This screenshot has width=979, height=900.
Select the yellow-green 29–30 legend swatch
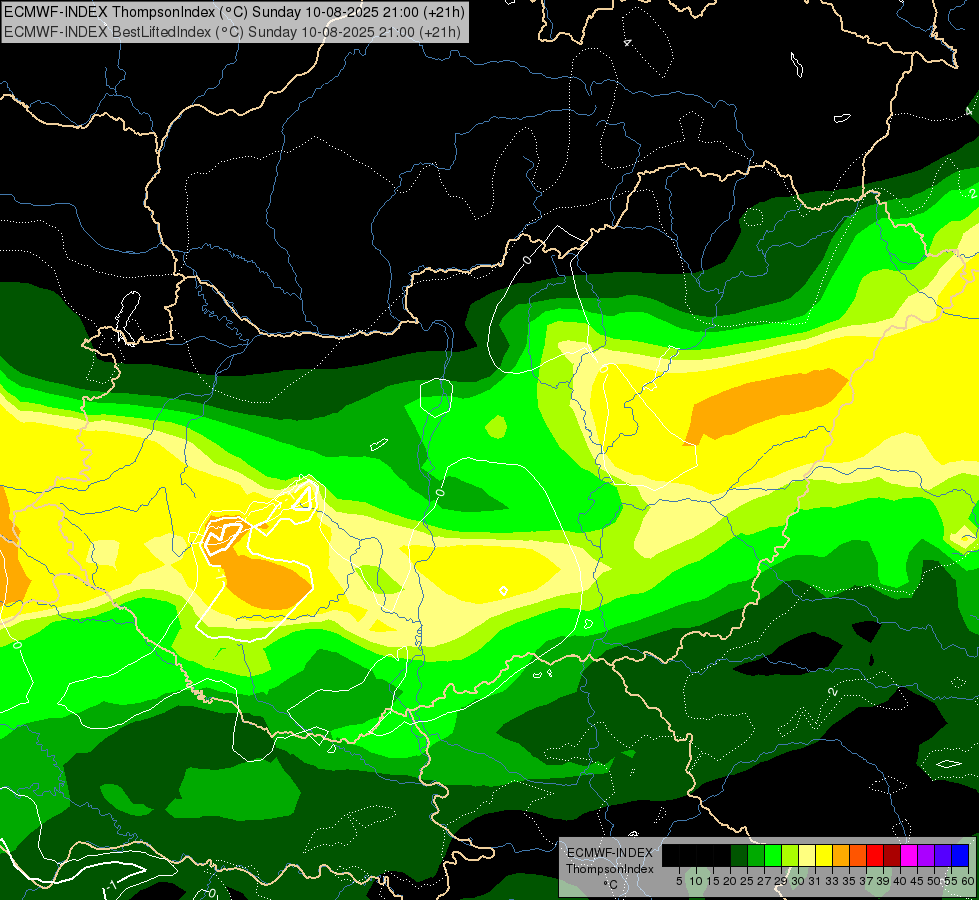[x=790, y=855]
